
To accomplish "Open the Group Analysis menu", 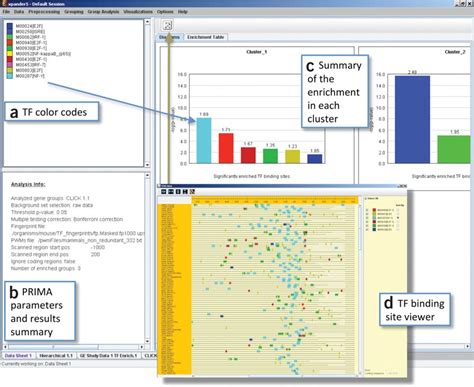I will (103, 12).
